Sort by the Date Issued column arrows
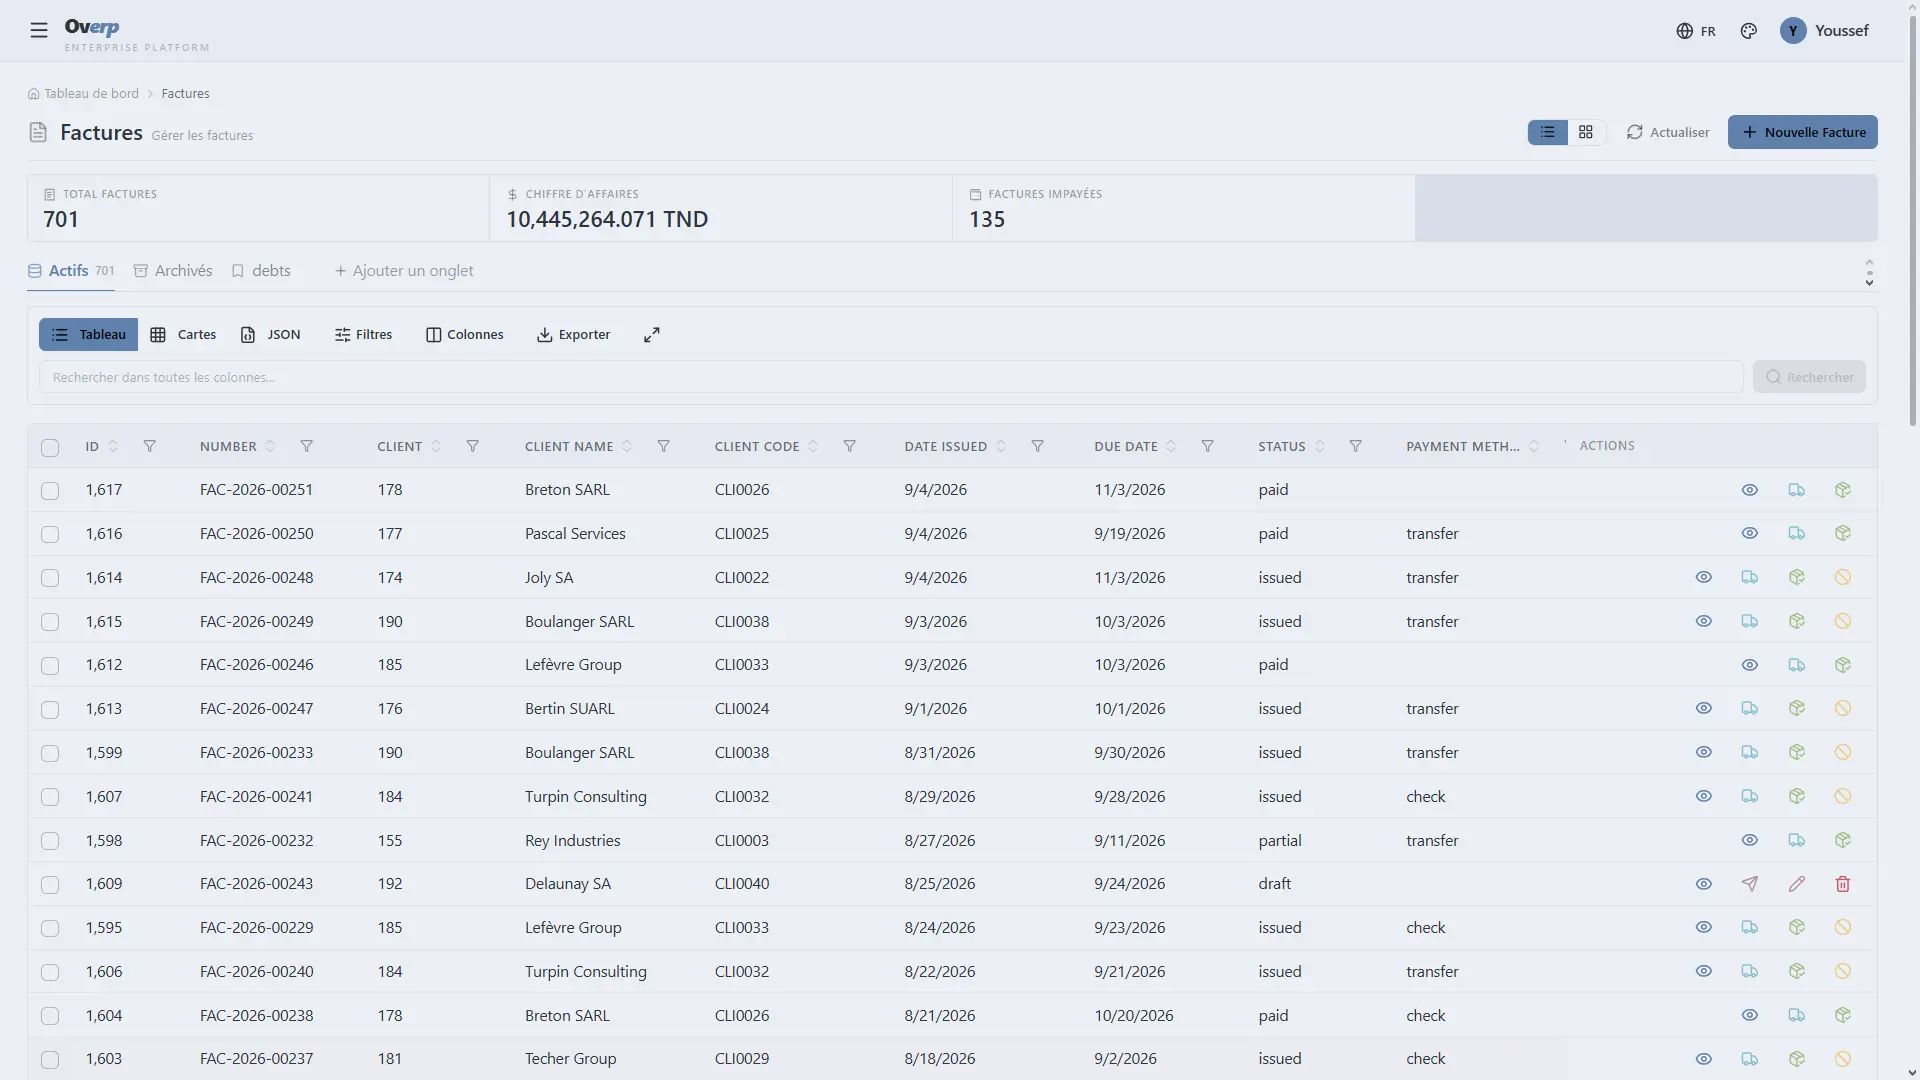This screenshot has height=1080, width=1920. [x=1001, y=446]
